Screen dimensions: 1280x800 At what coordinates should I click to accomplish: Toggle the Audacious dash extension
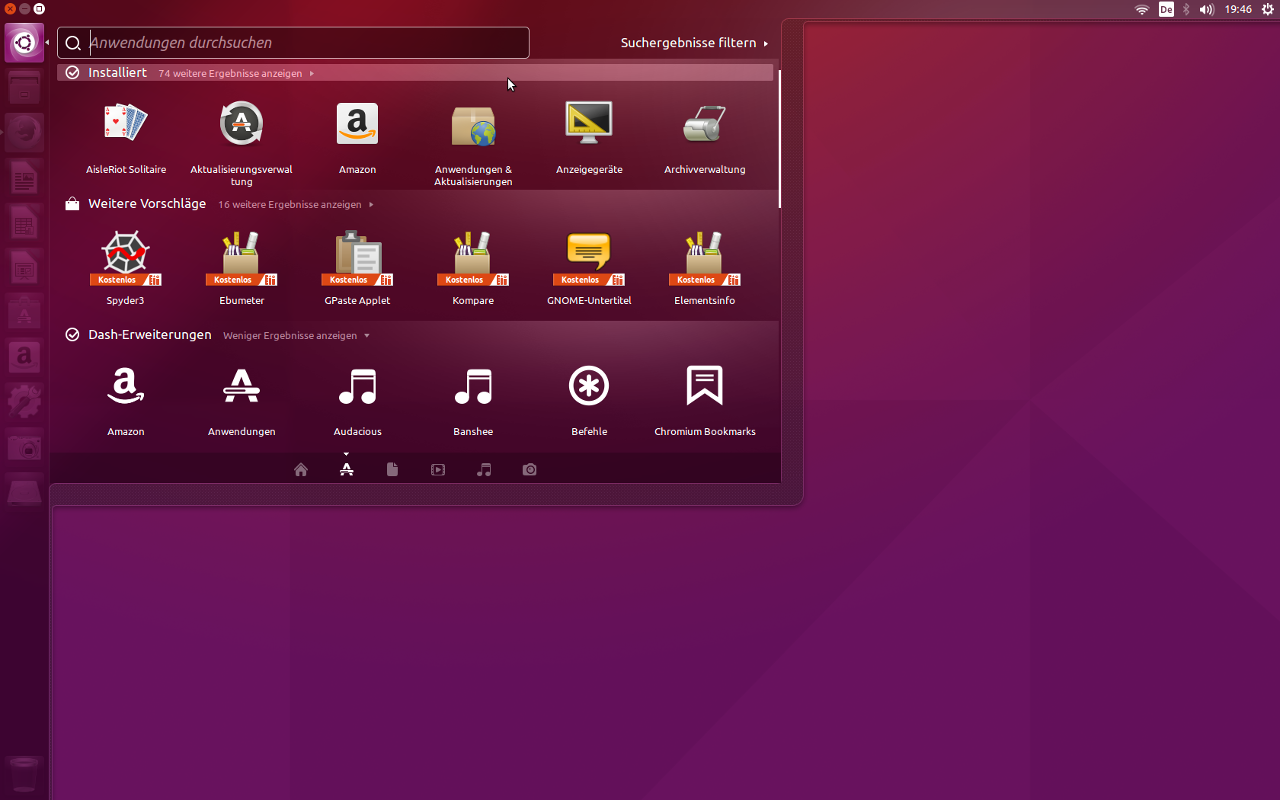[357, 399]
